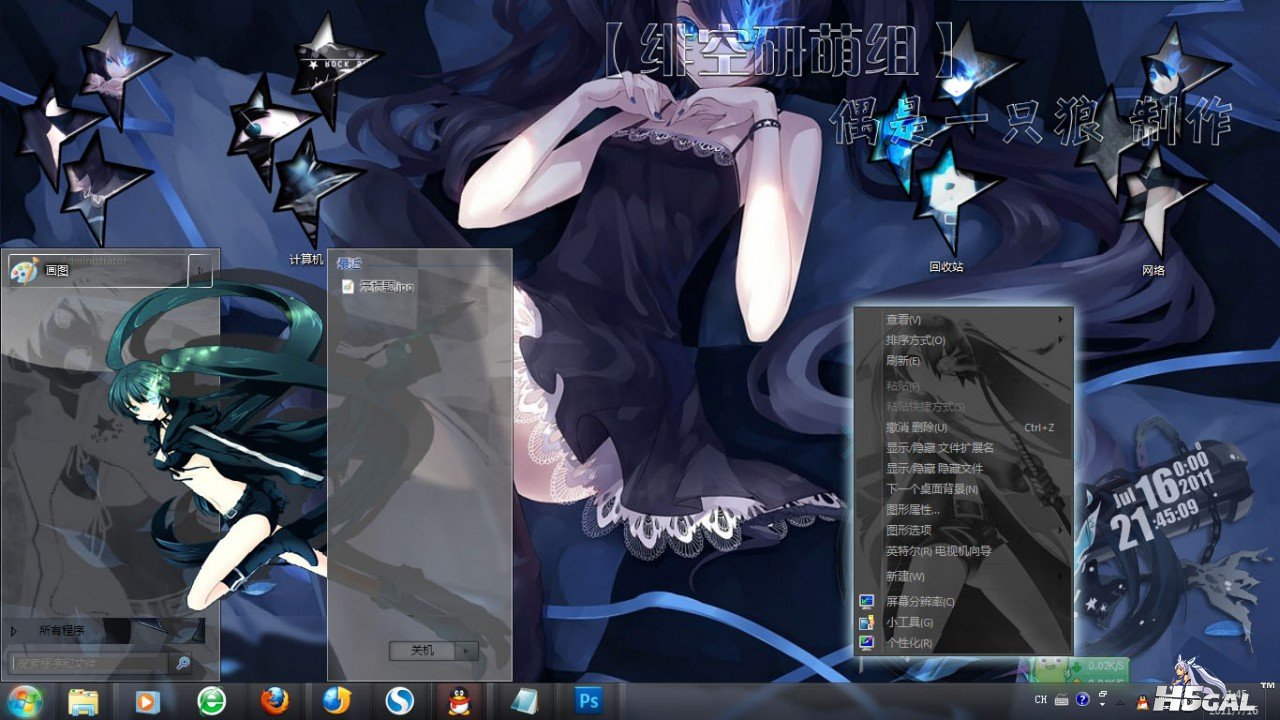Open Photoshop from the taskbar
This screenshot has width=1280, height=720.
click(x=587, y=701)
